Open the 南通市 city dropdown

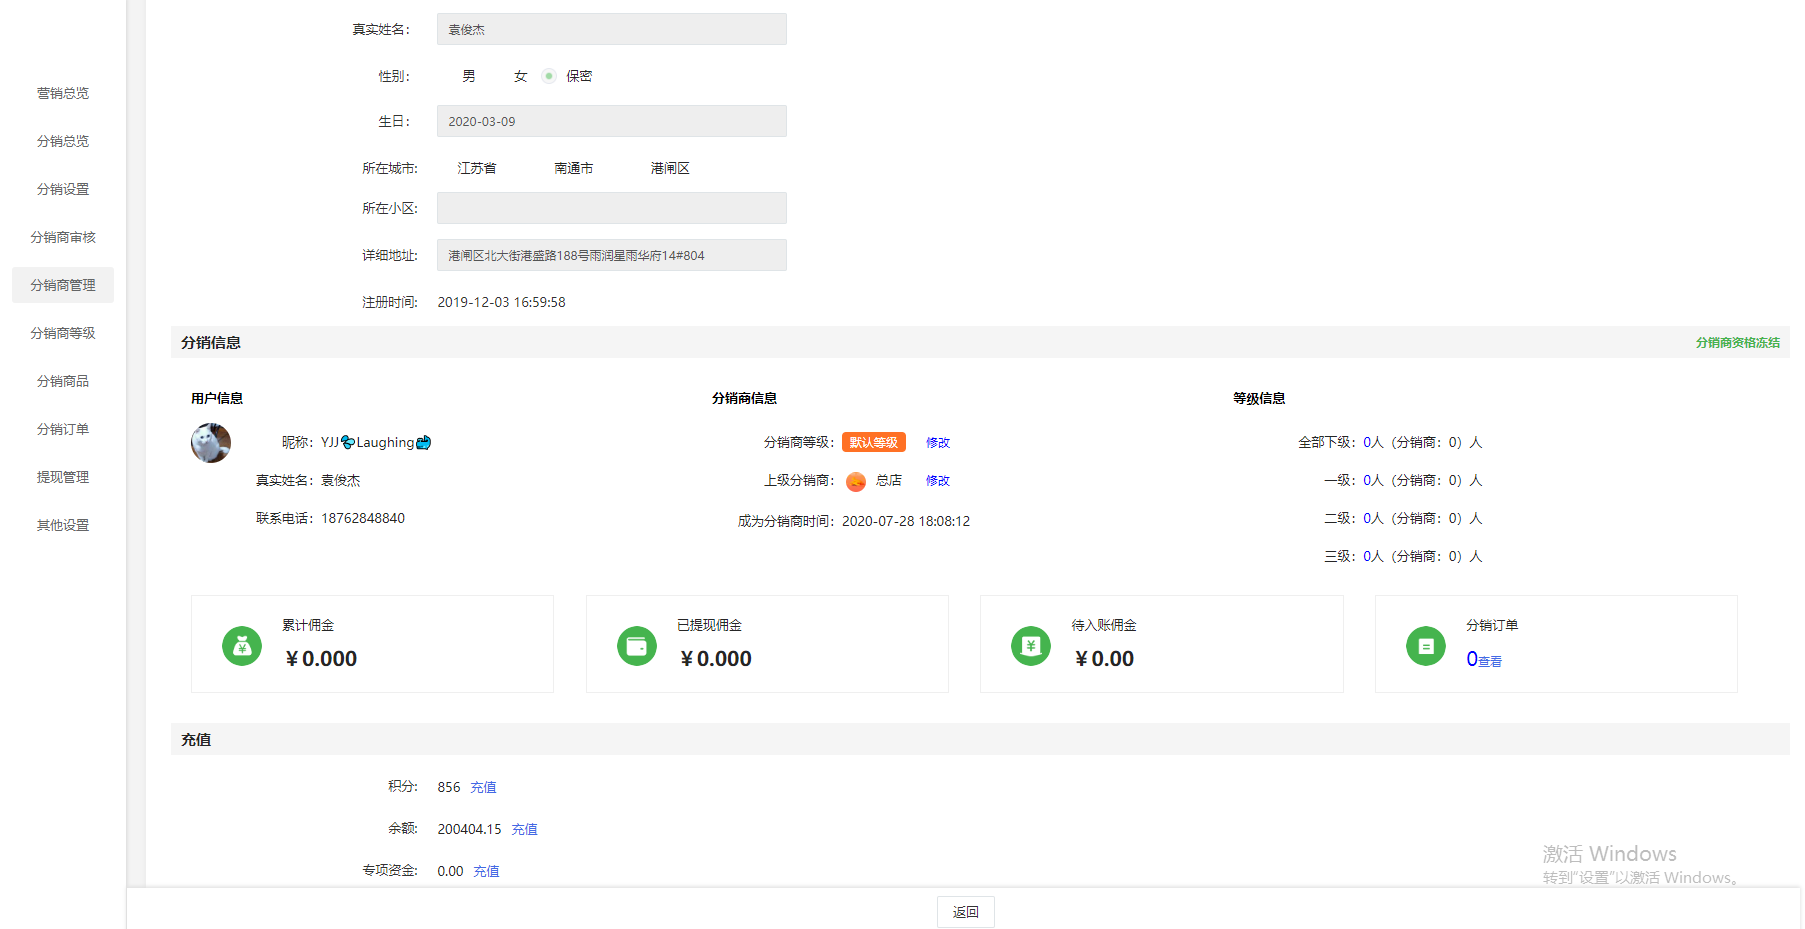tap(574, 168)
